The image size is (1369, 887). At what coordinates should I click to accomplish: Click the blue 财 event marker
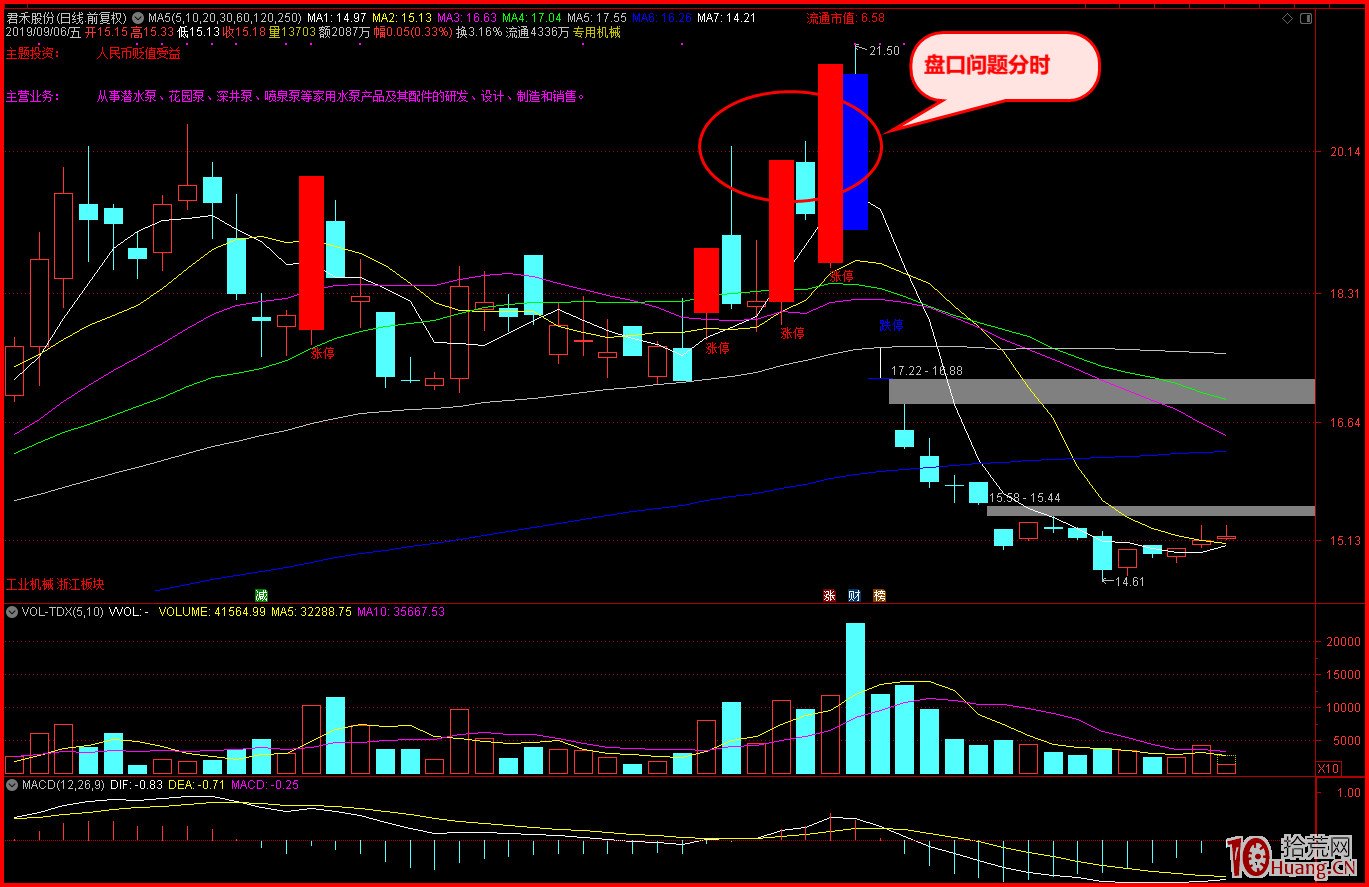coord(854,595)
